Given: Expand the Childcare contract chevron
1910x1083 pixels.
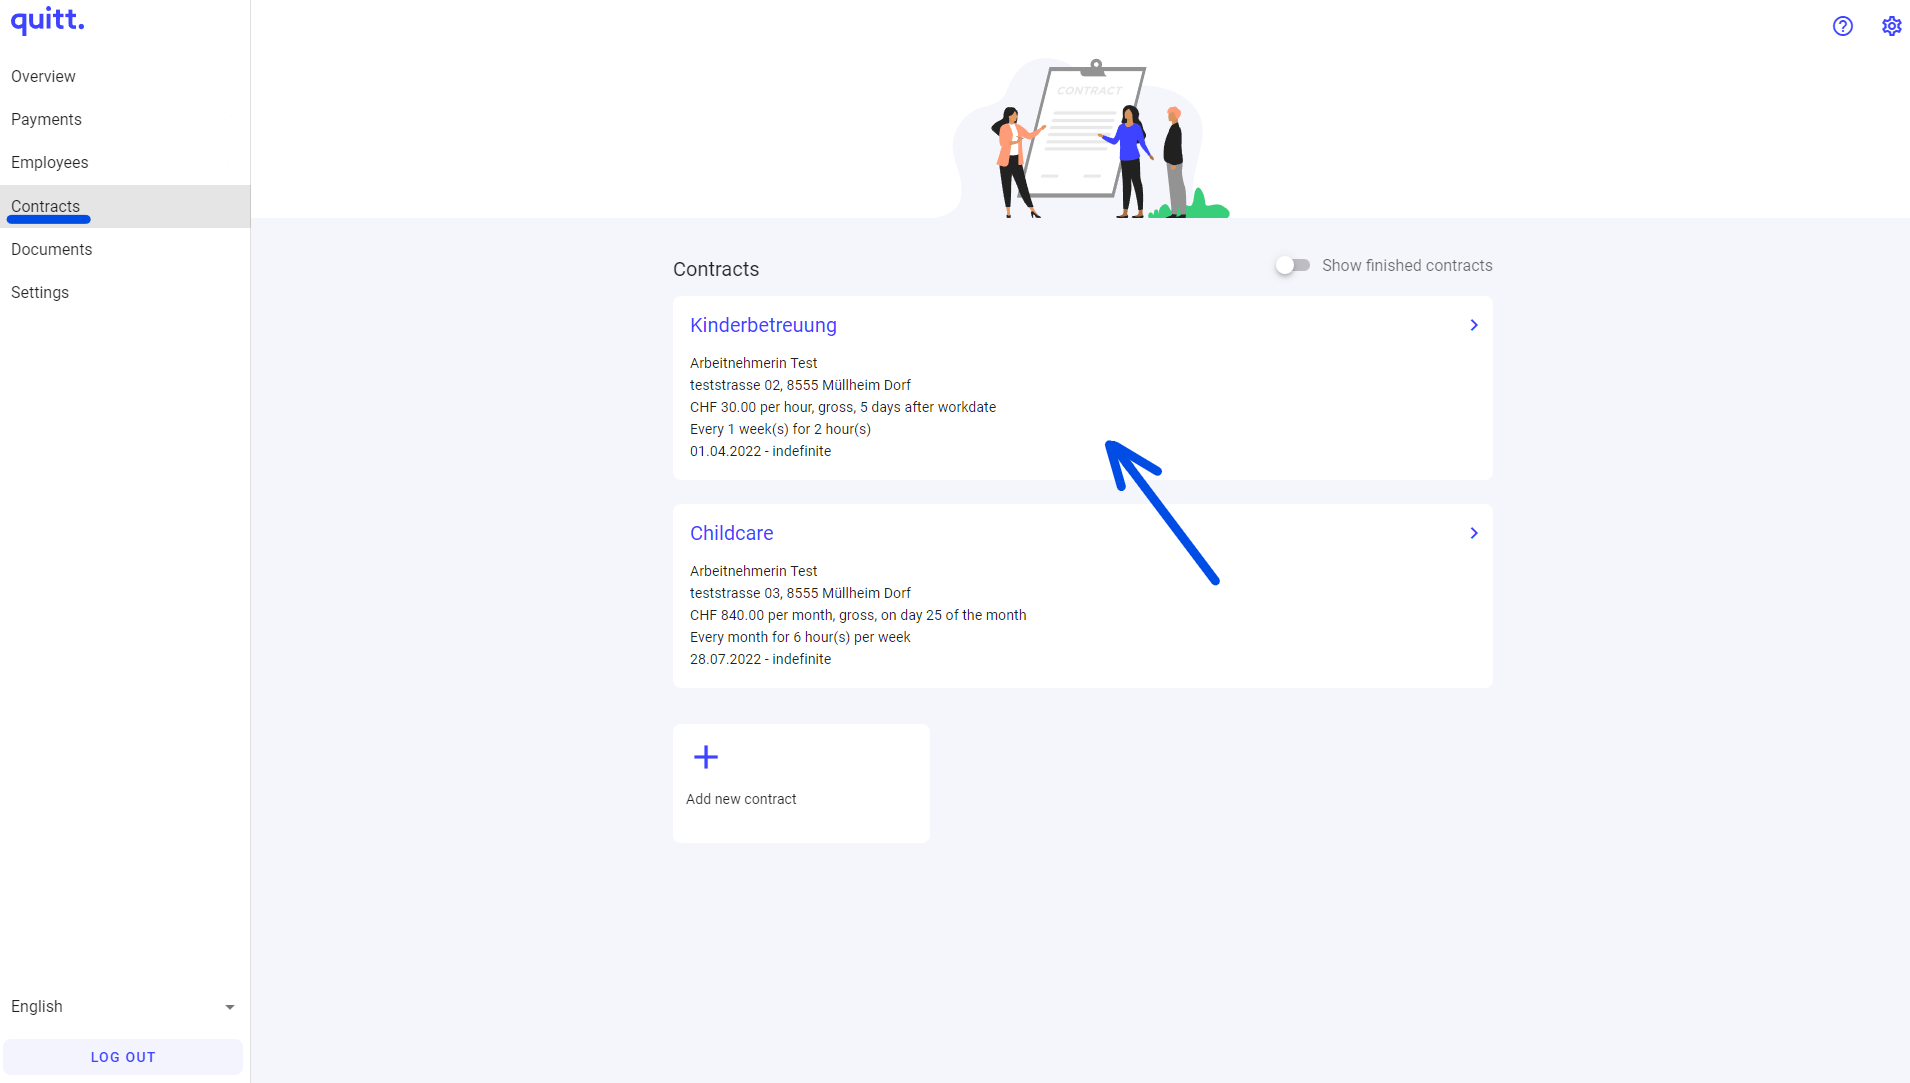Looking at the screenshot, I should pyautogui.click(x=1473, y=534).
